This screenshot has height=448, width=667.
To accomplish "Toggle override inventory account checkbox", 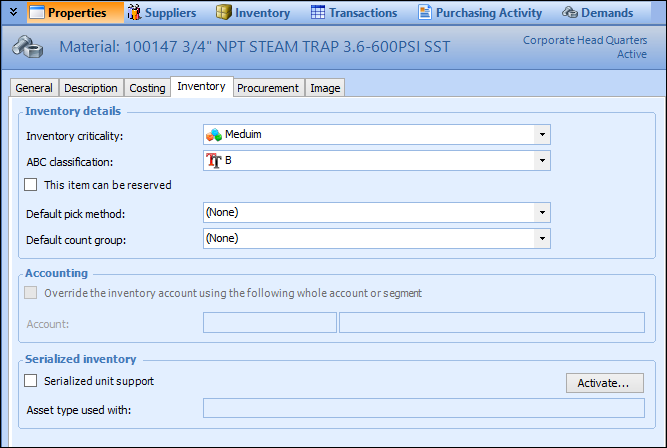I will pyautogui.click(x=31, y=293).
